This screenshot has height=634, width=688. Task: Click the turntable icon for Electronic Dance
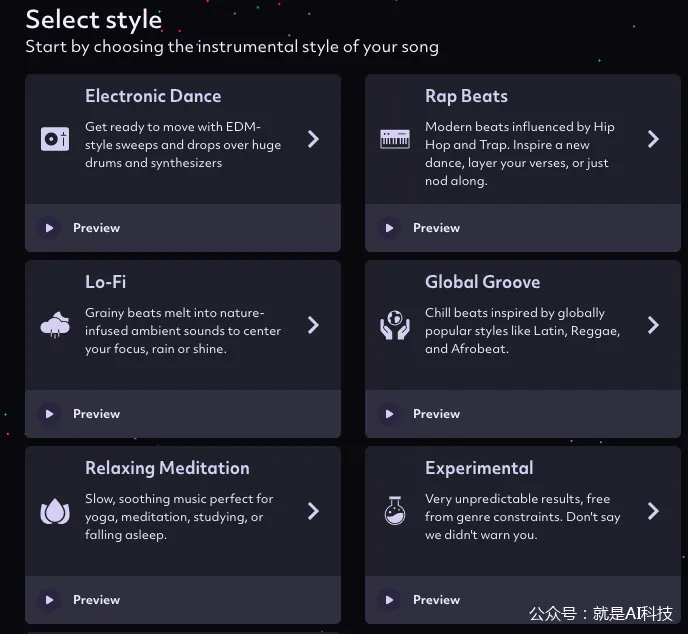click(x=55, y=139)
